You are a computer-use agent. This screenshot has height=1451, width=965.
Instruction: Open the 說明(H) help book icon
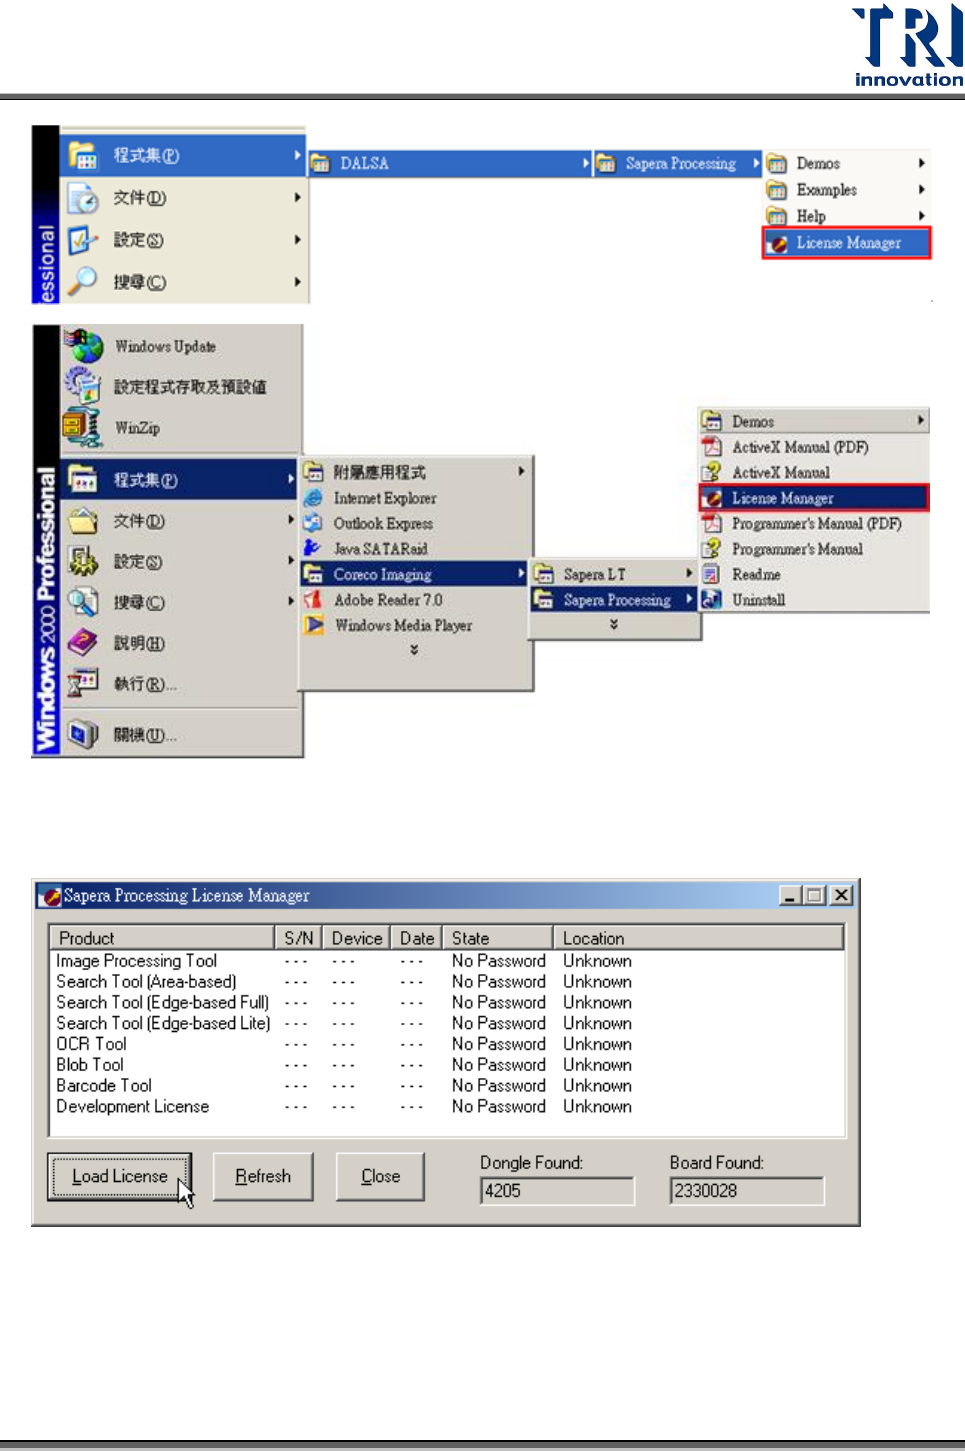pos(82,643)
